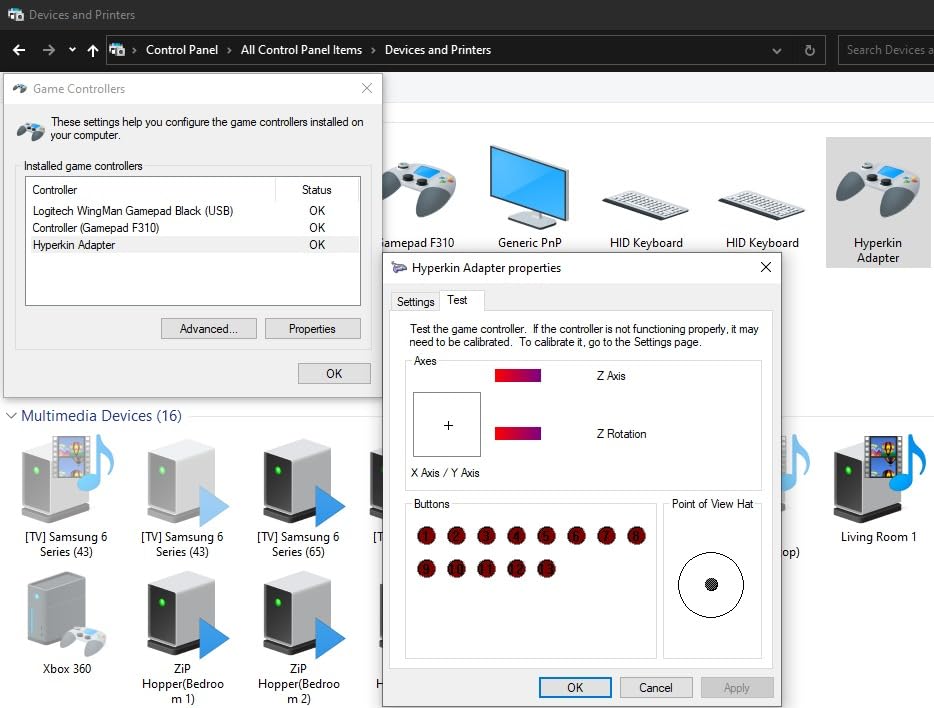
Task: Go back with the Back arrow
Action: [19, 50]
